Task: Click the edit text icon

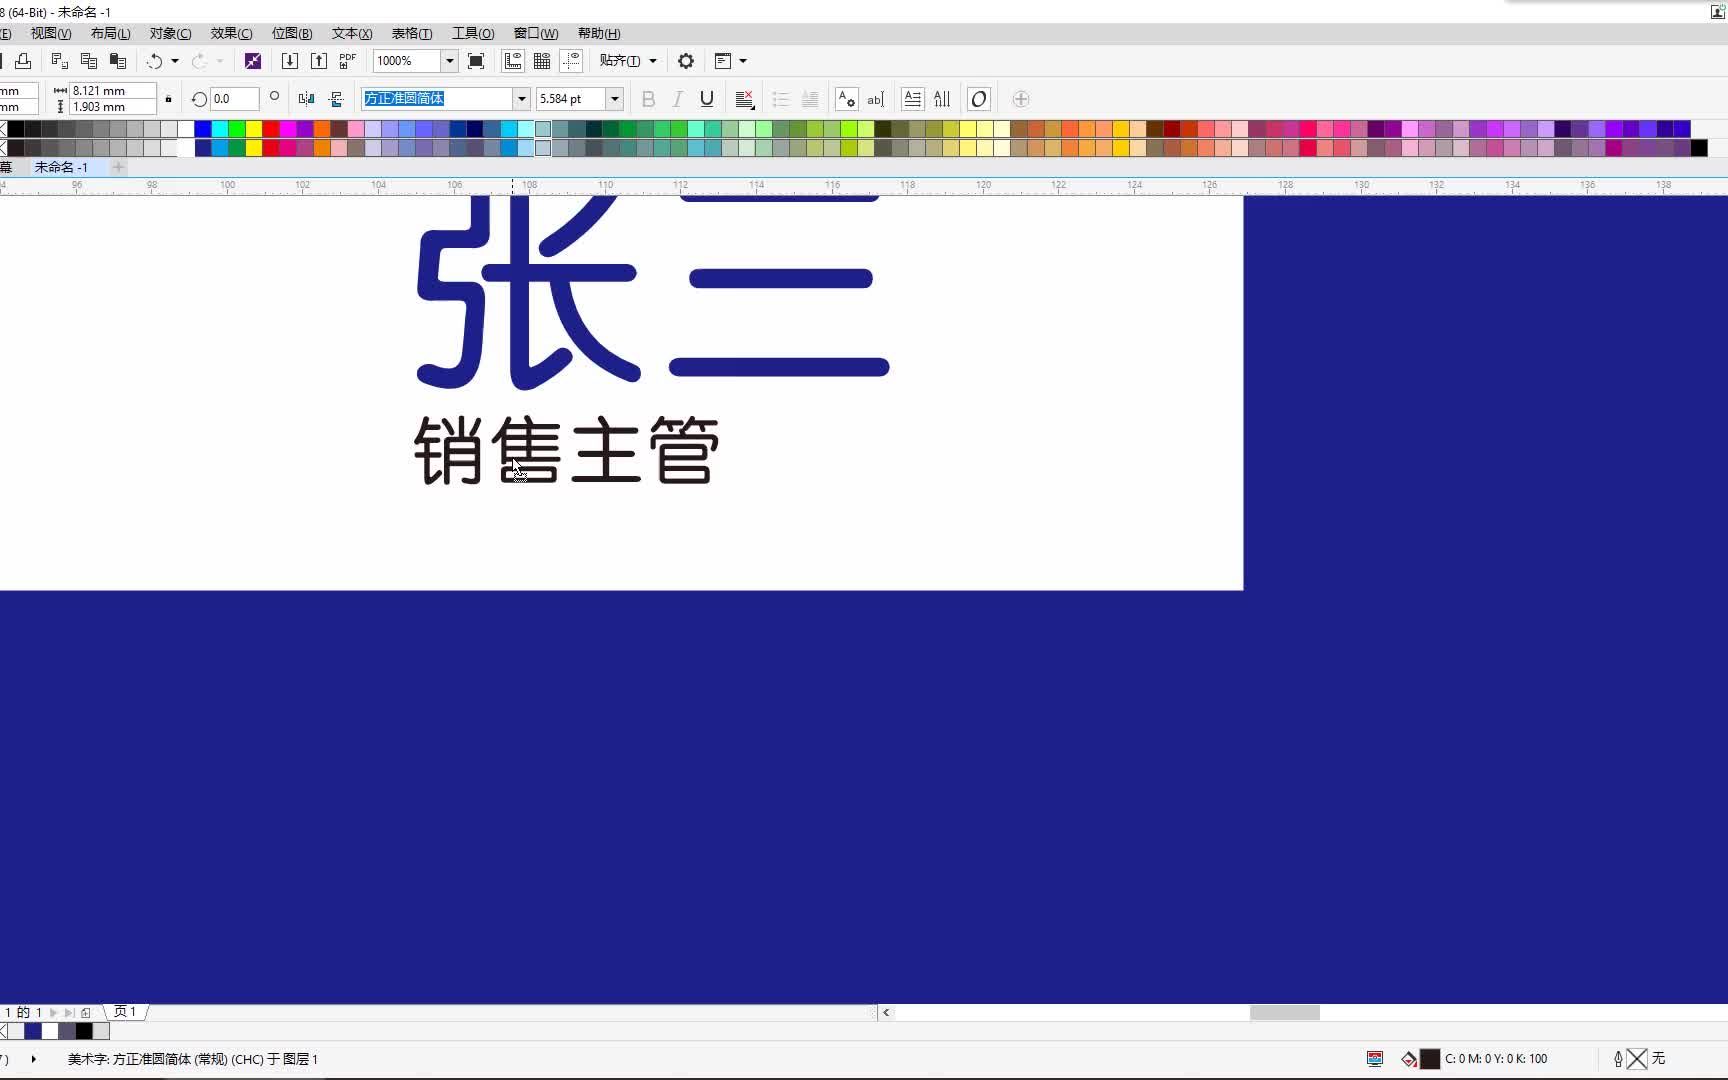Action: pos(875,99)
